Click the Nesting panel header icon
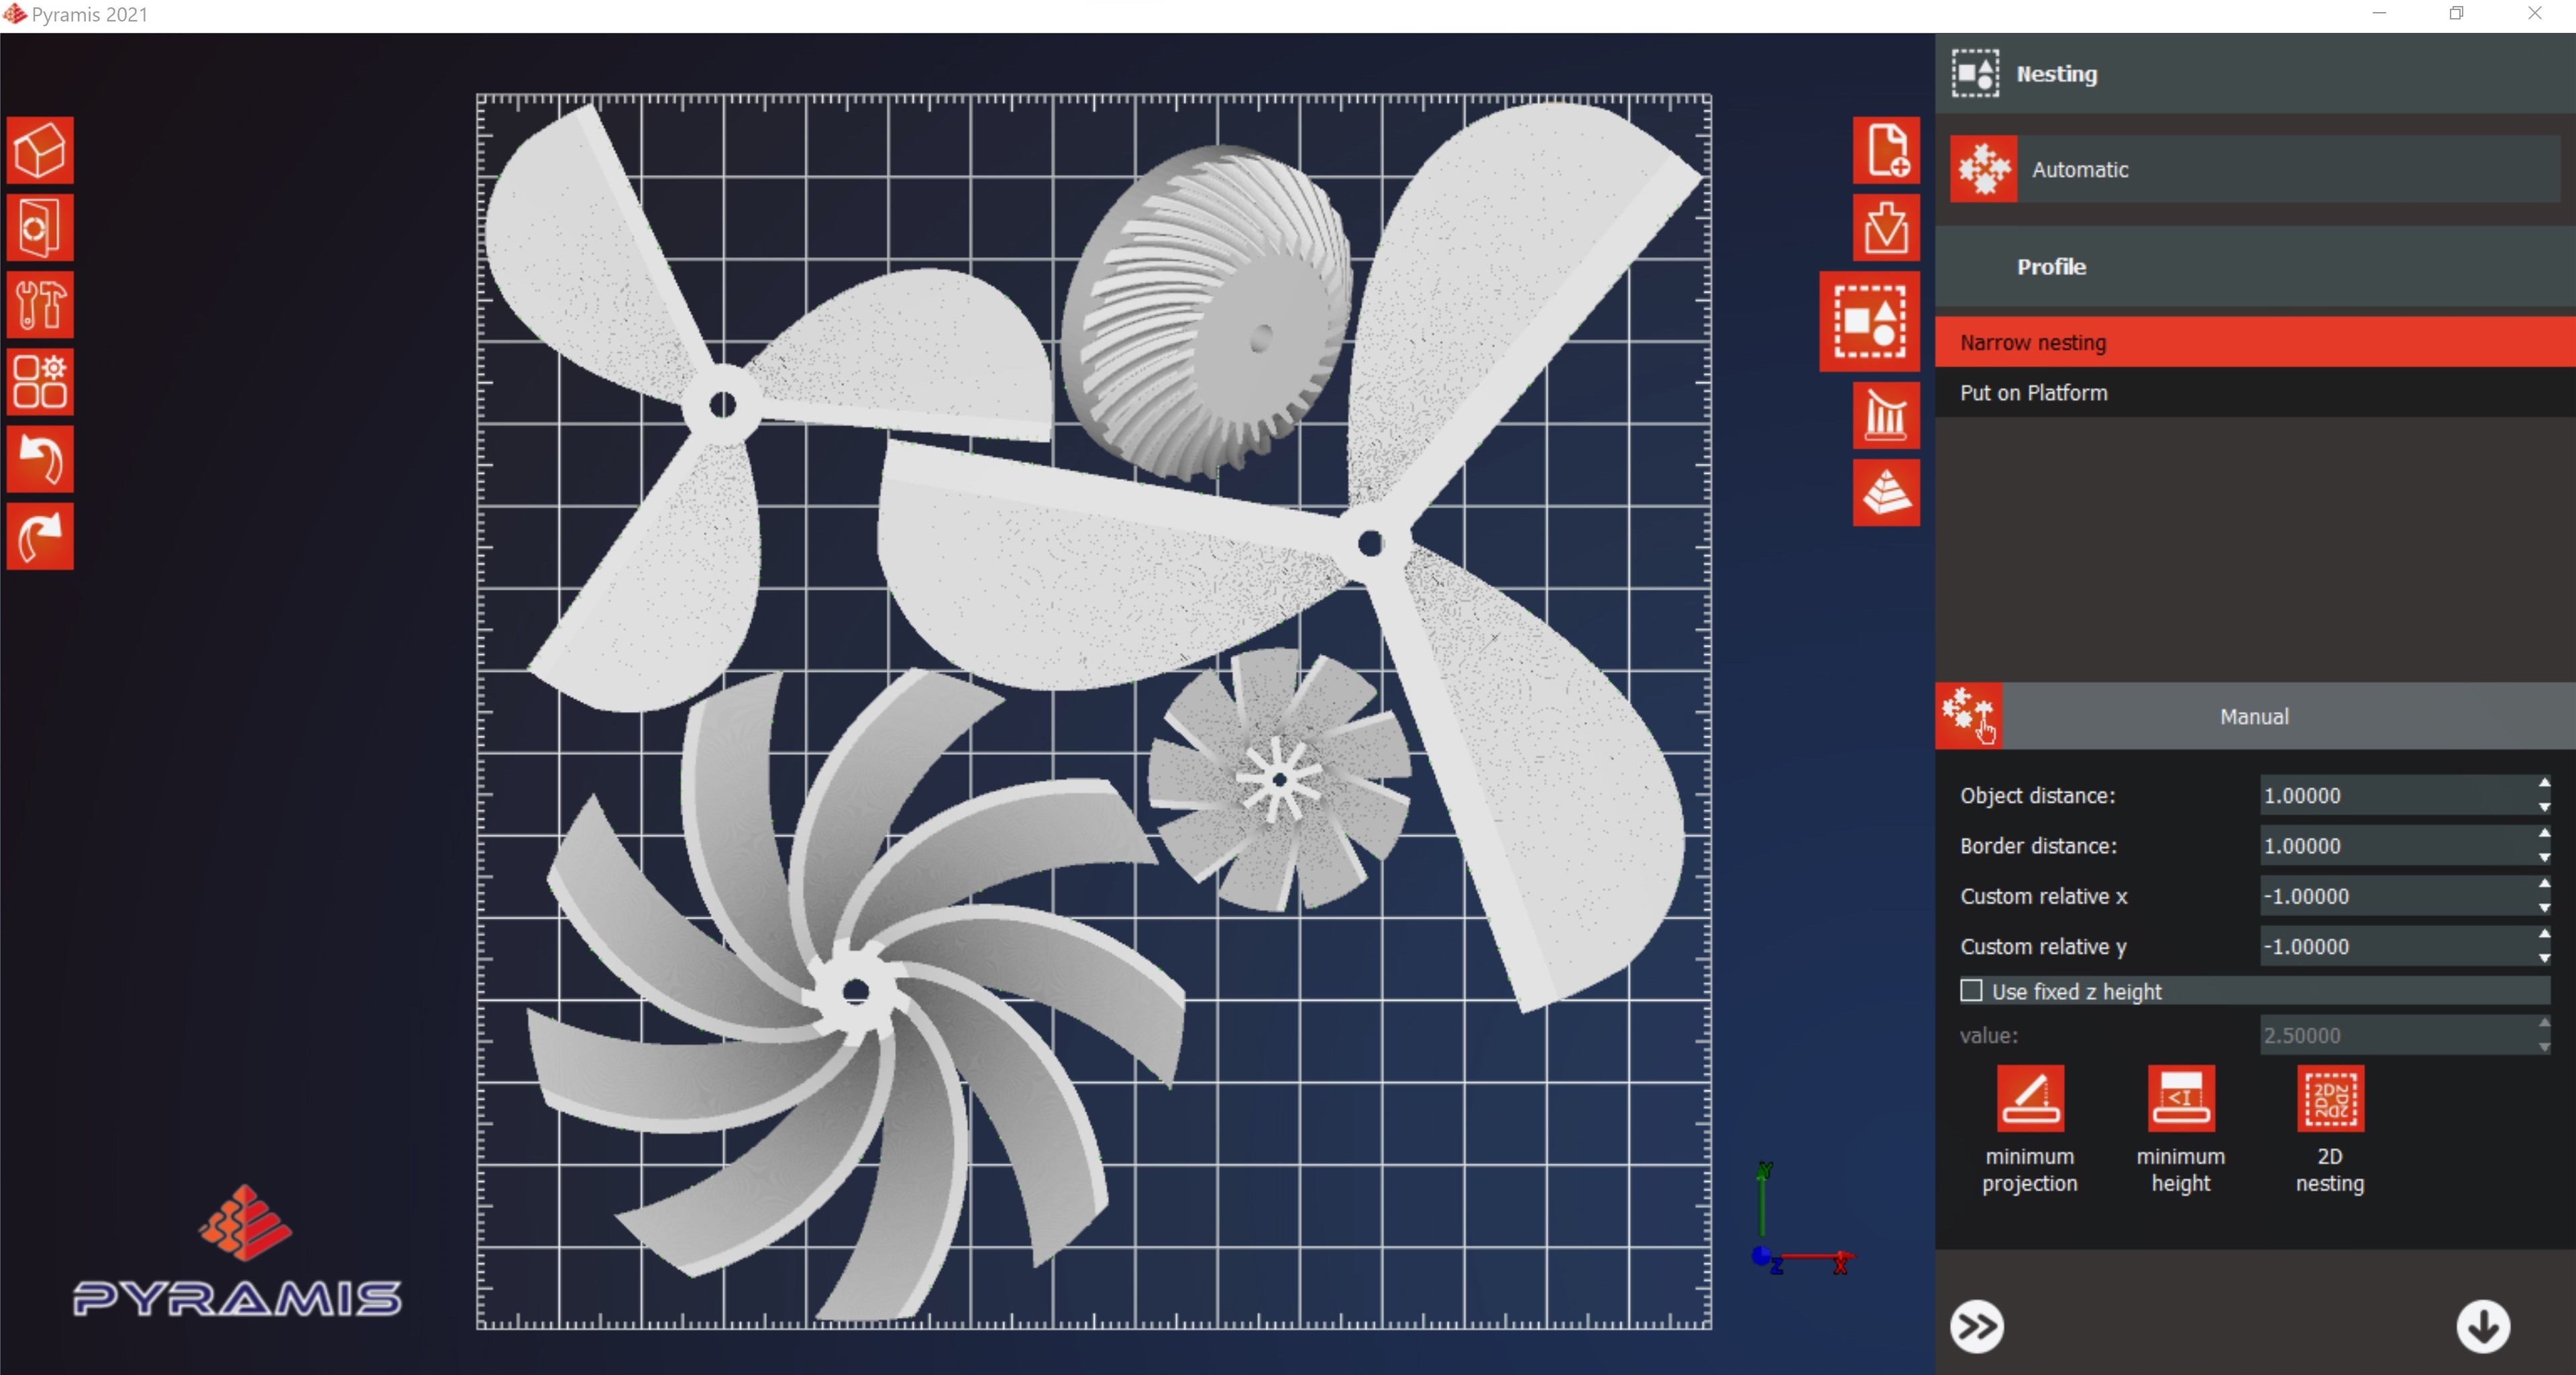 click(1975, 73)
